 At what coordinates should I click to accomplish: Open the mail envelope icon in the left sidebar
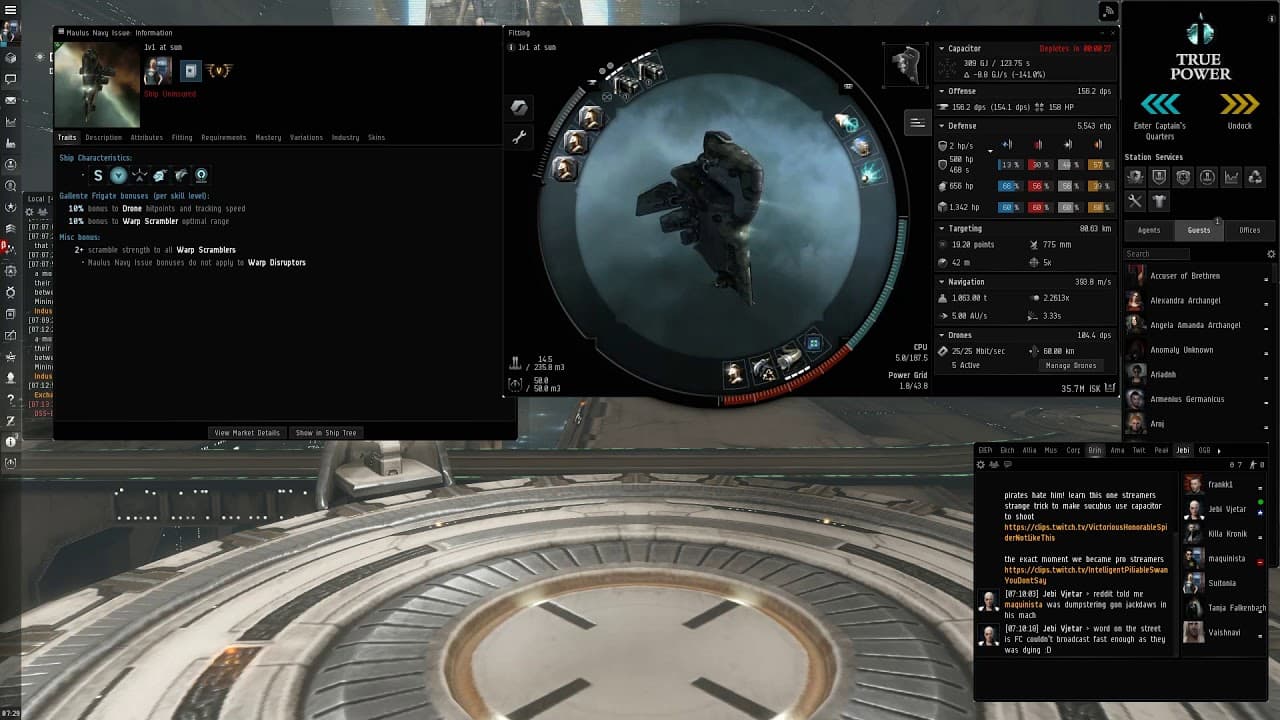tap(11, 100)
